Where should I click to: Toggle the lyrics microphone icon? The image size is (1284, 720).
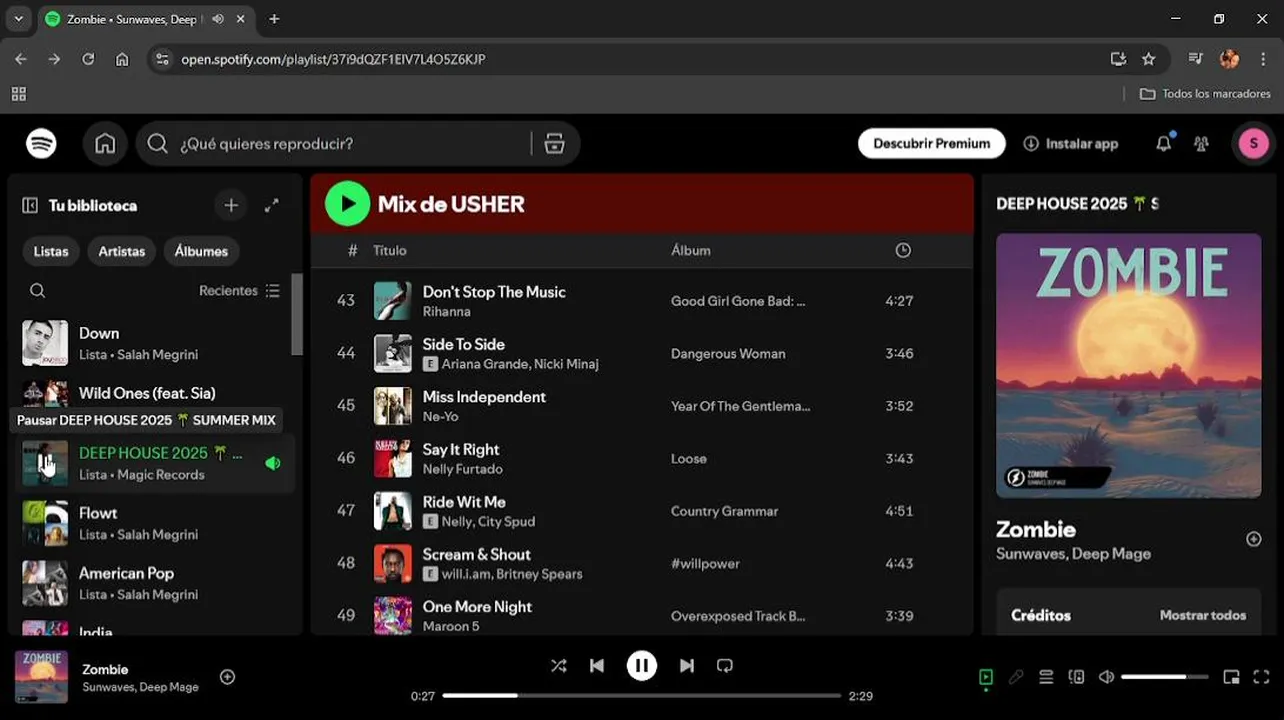pos(1016,677)
